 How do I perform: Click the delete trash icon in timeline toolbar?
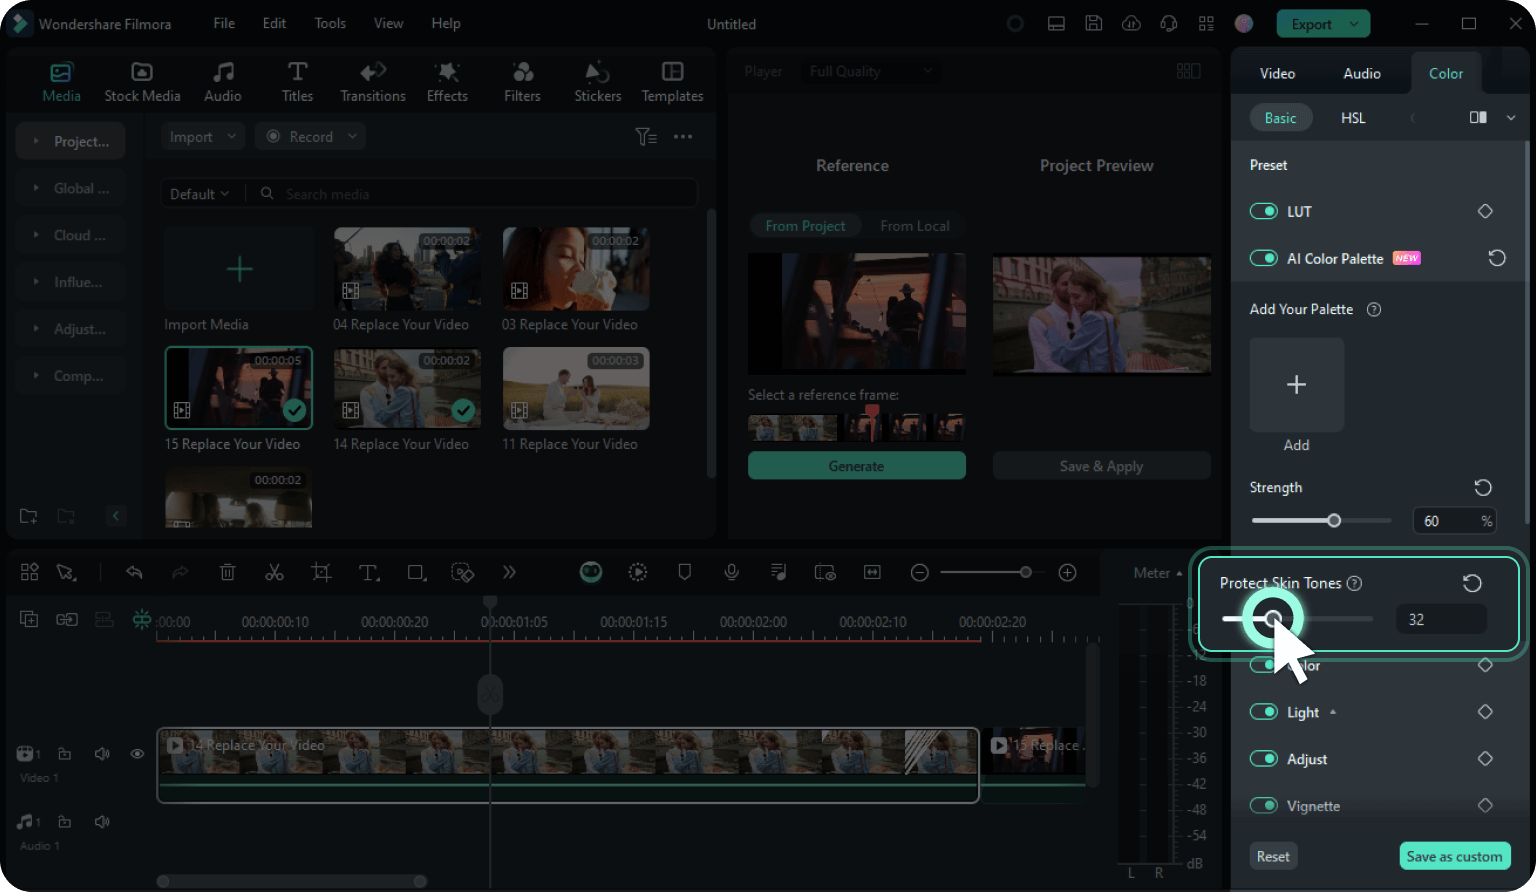click(227, 572)
